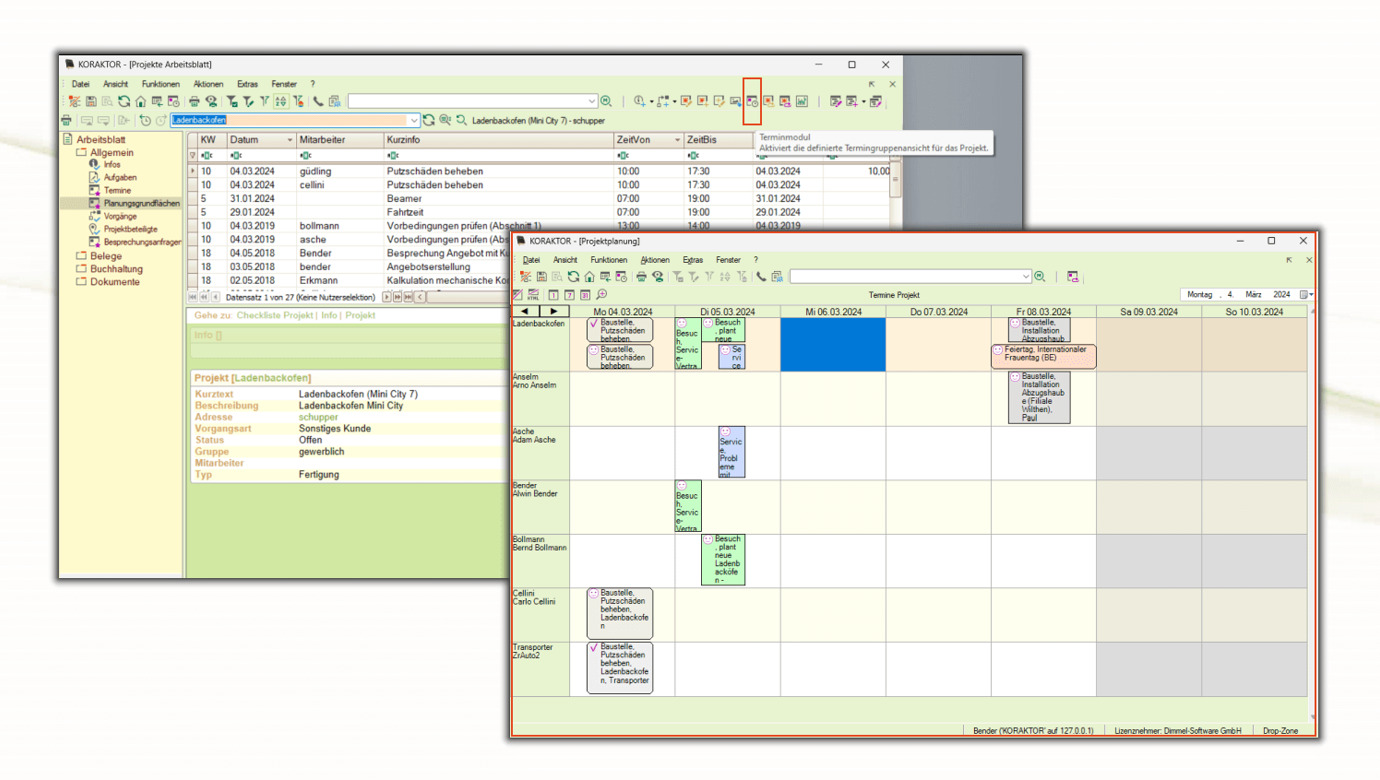Go to next week with right arrow
Screen dimensions: 1380x780
[554, 312]
